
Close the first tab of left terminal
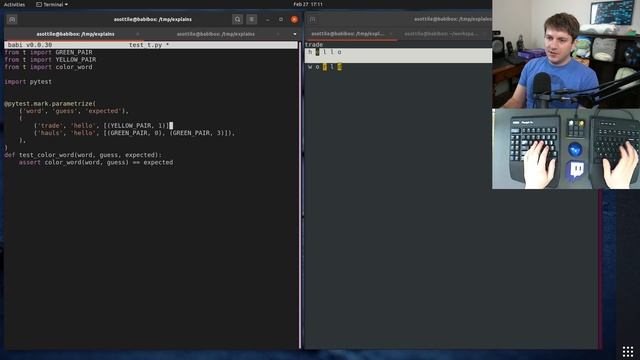138,34
